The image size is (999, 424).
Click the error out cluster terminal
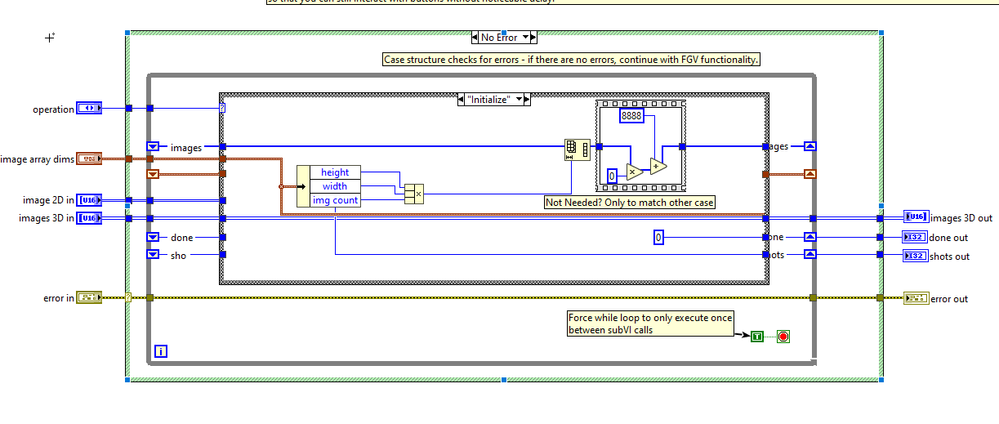coord(916,298)
